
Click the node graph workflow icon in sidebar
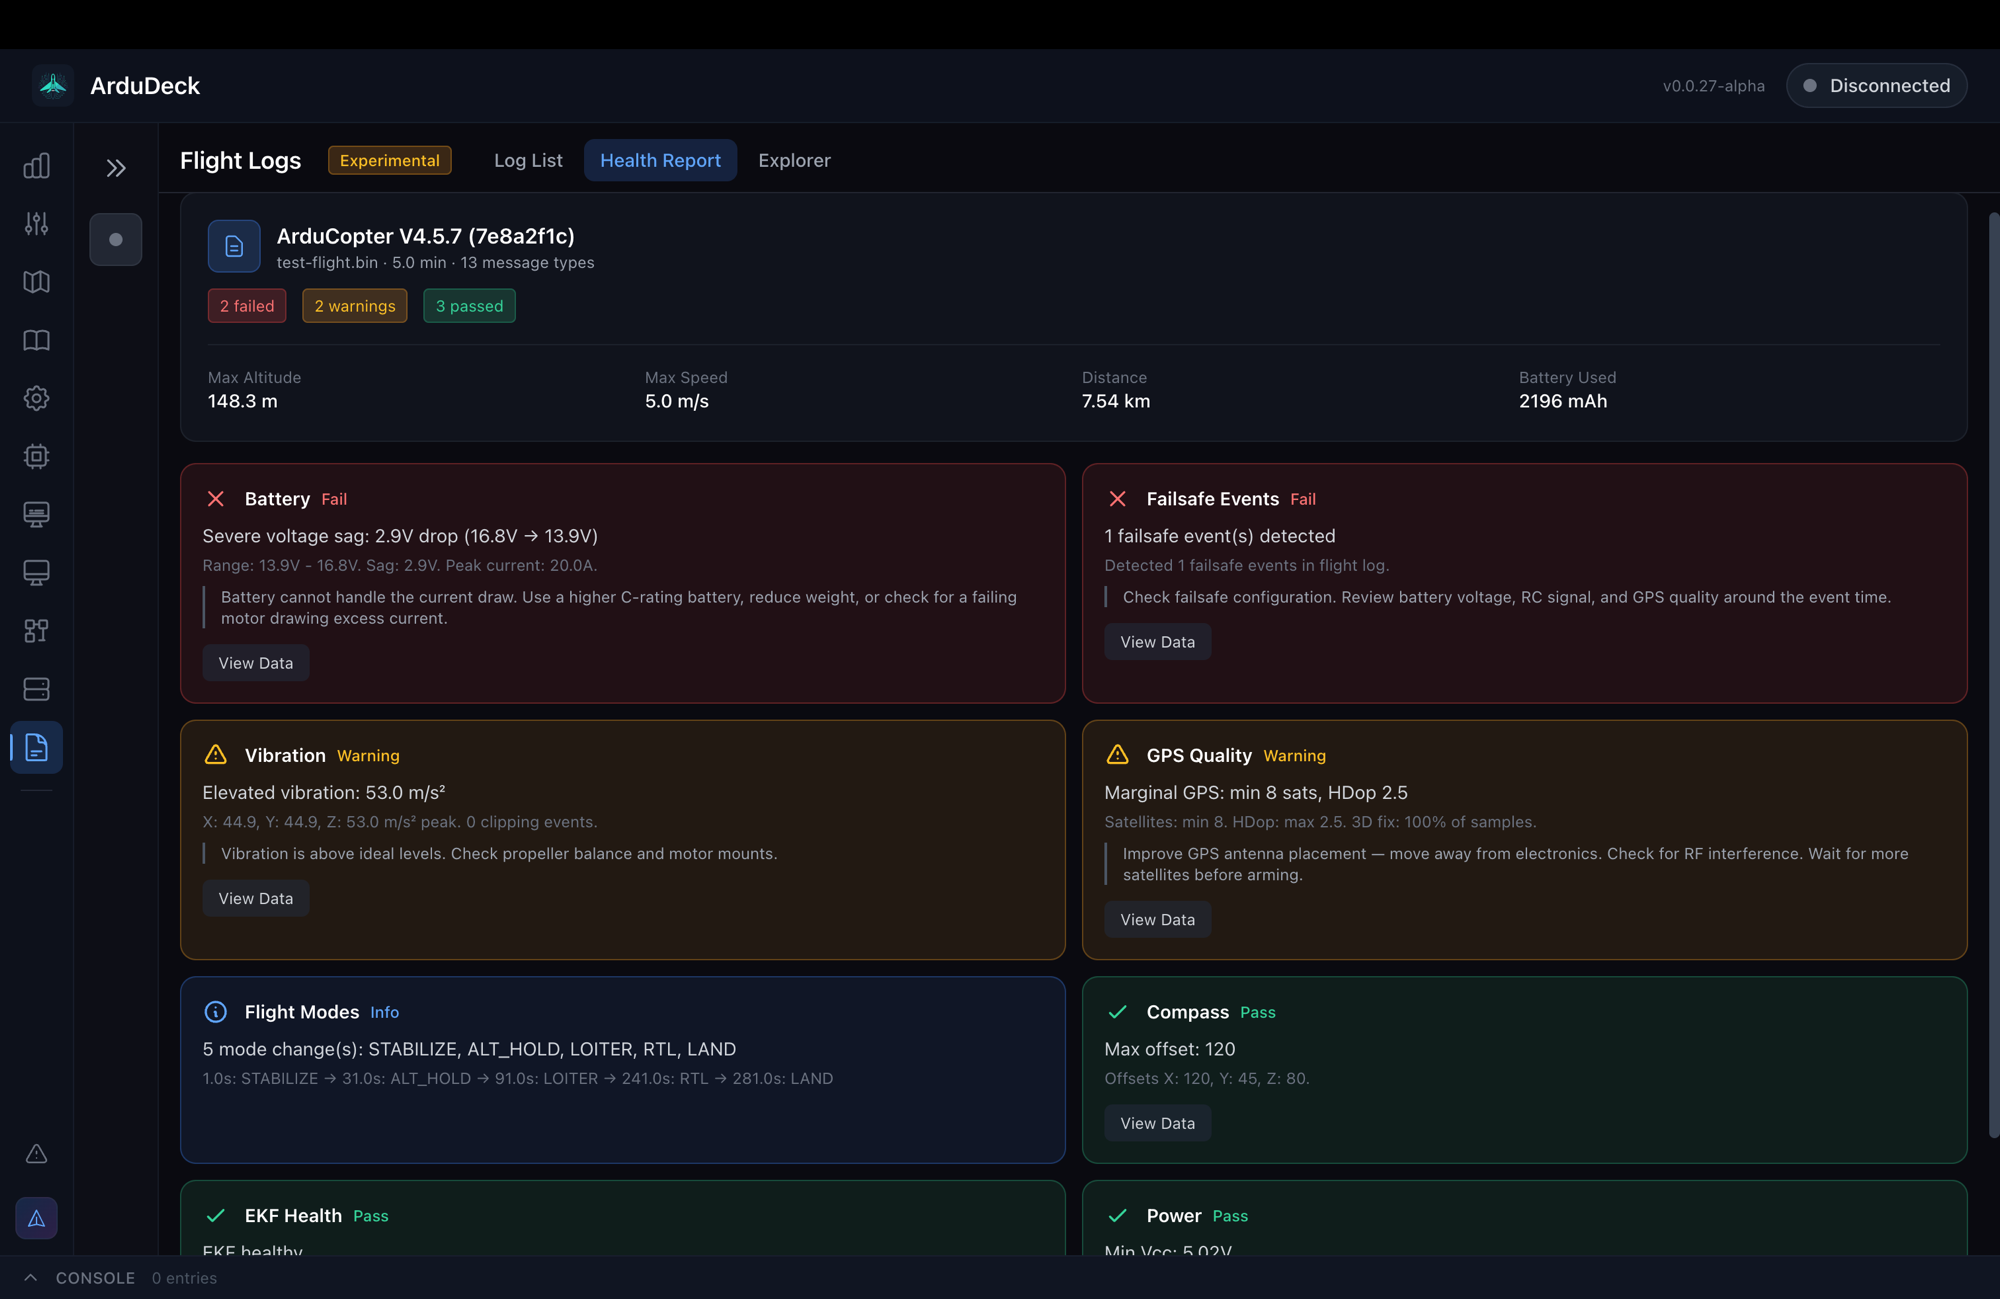pyautogui.click(x=37, y=631)
